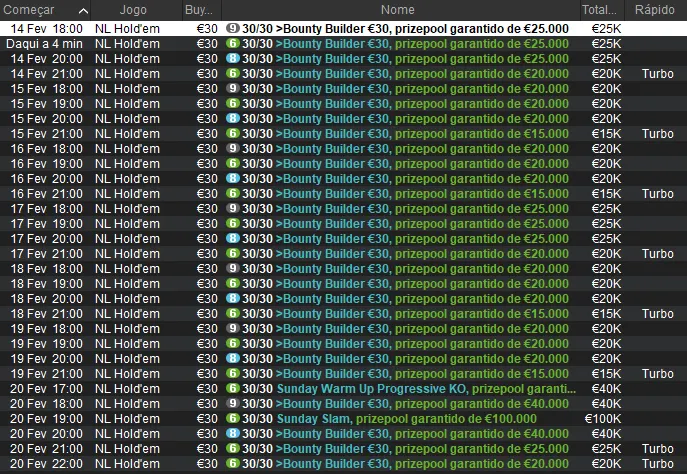Click '19 Fev 20:00' start time
This screenshot has width=687, height=474.
coord(46,359)
